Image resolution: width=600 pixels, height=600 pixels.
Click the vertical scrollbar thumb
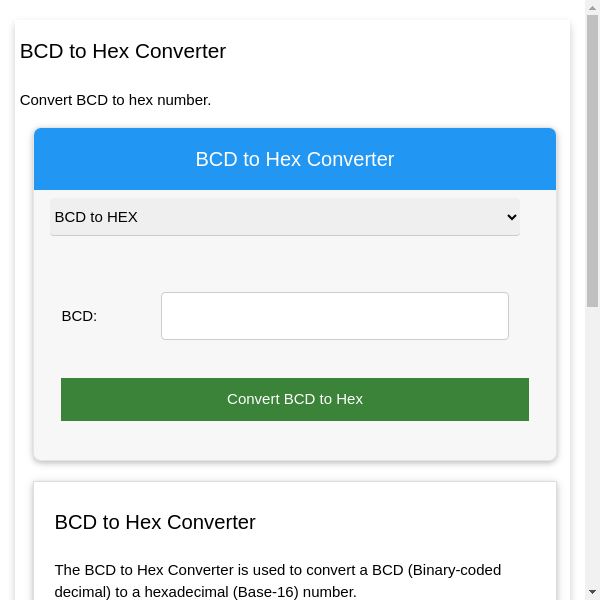tap(592, 160)
